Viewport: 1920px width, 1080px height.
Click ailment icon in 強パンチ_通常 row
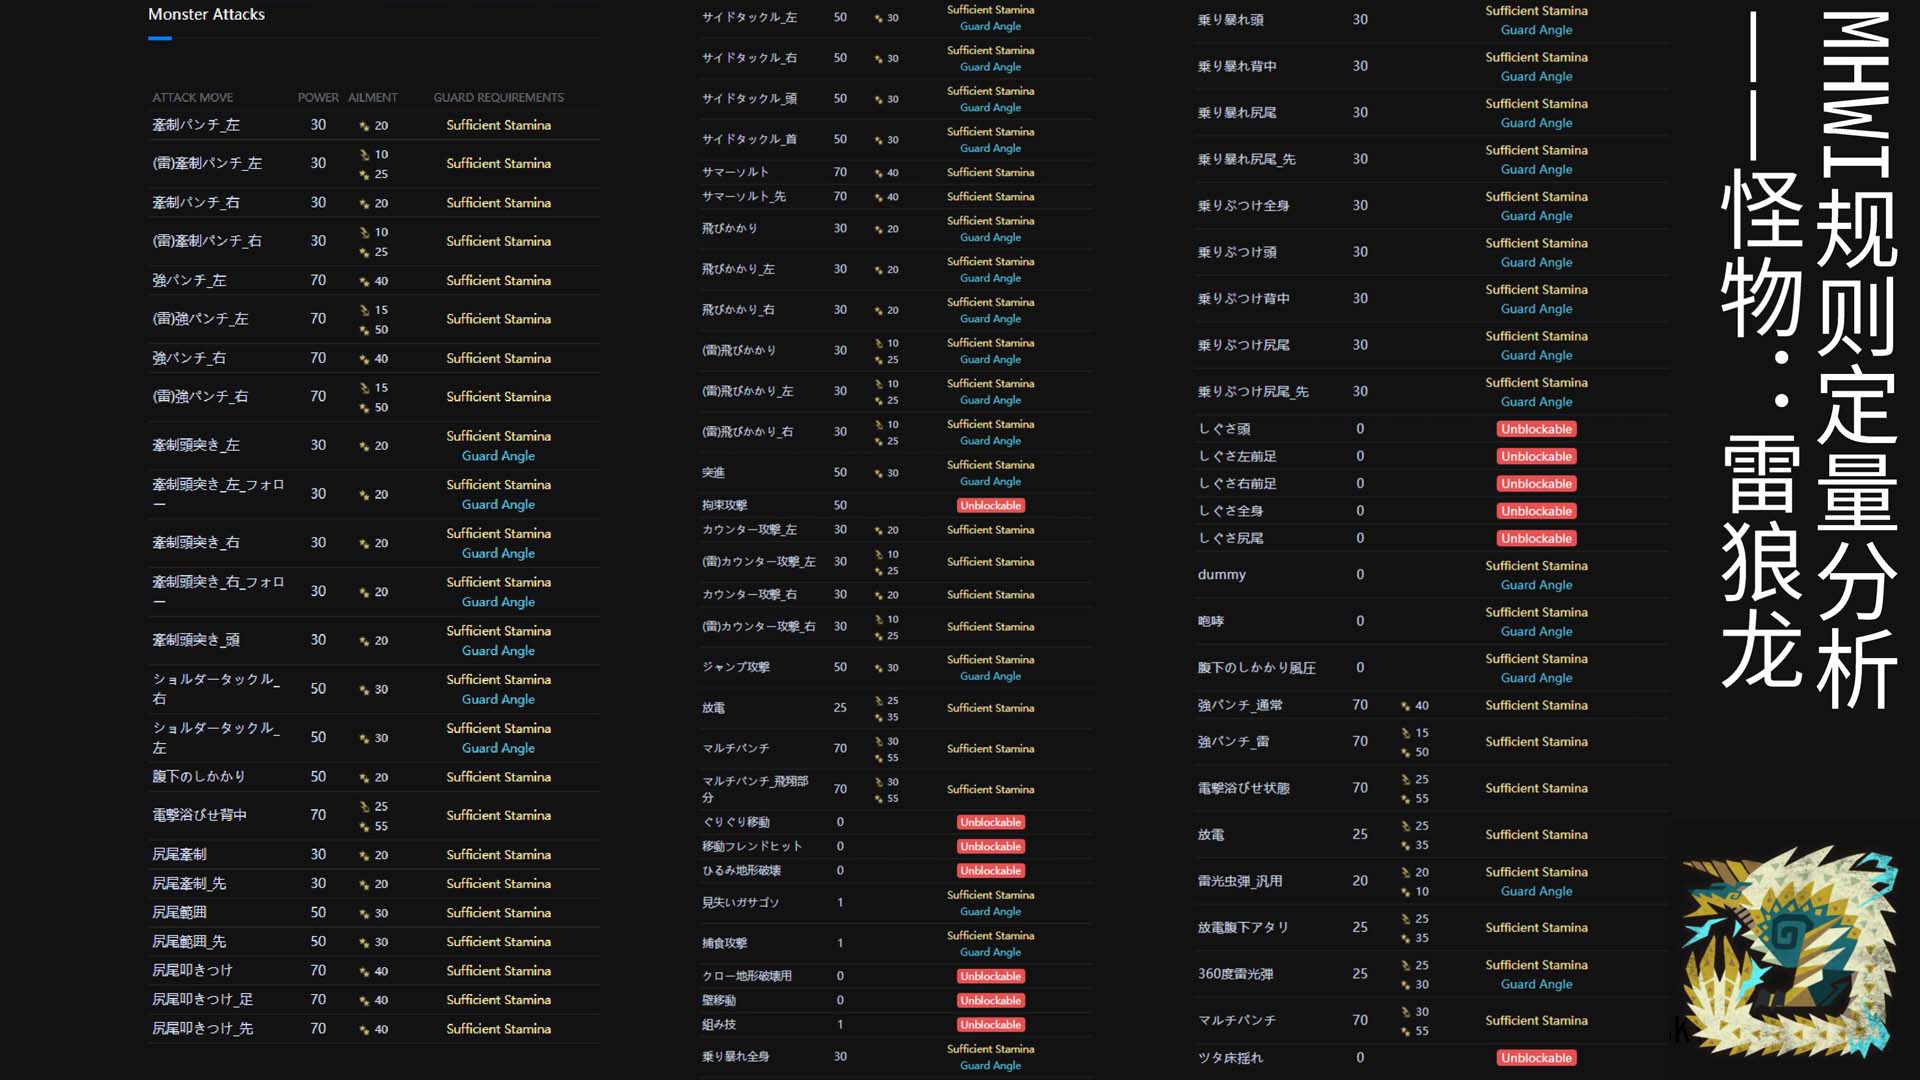click(x=1406, y=706)
